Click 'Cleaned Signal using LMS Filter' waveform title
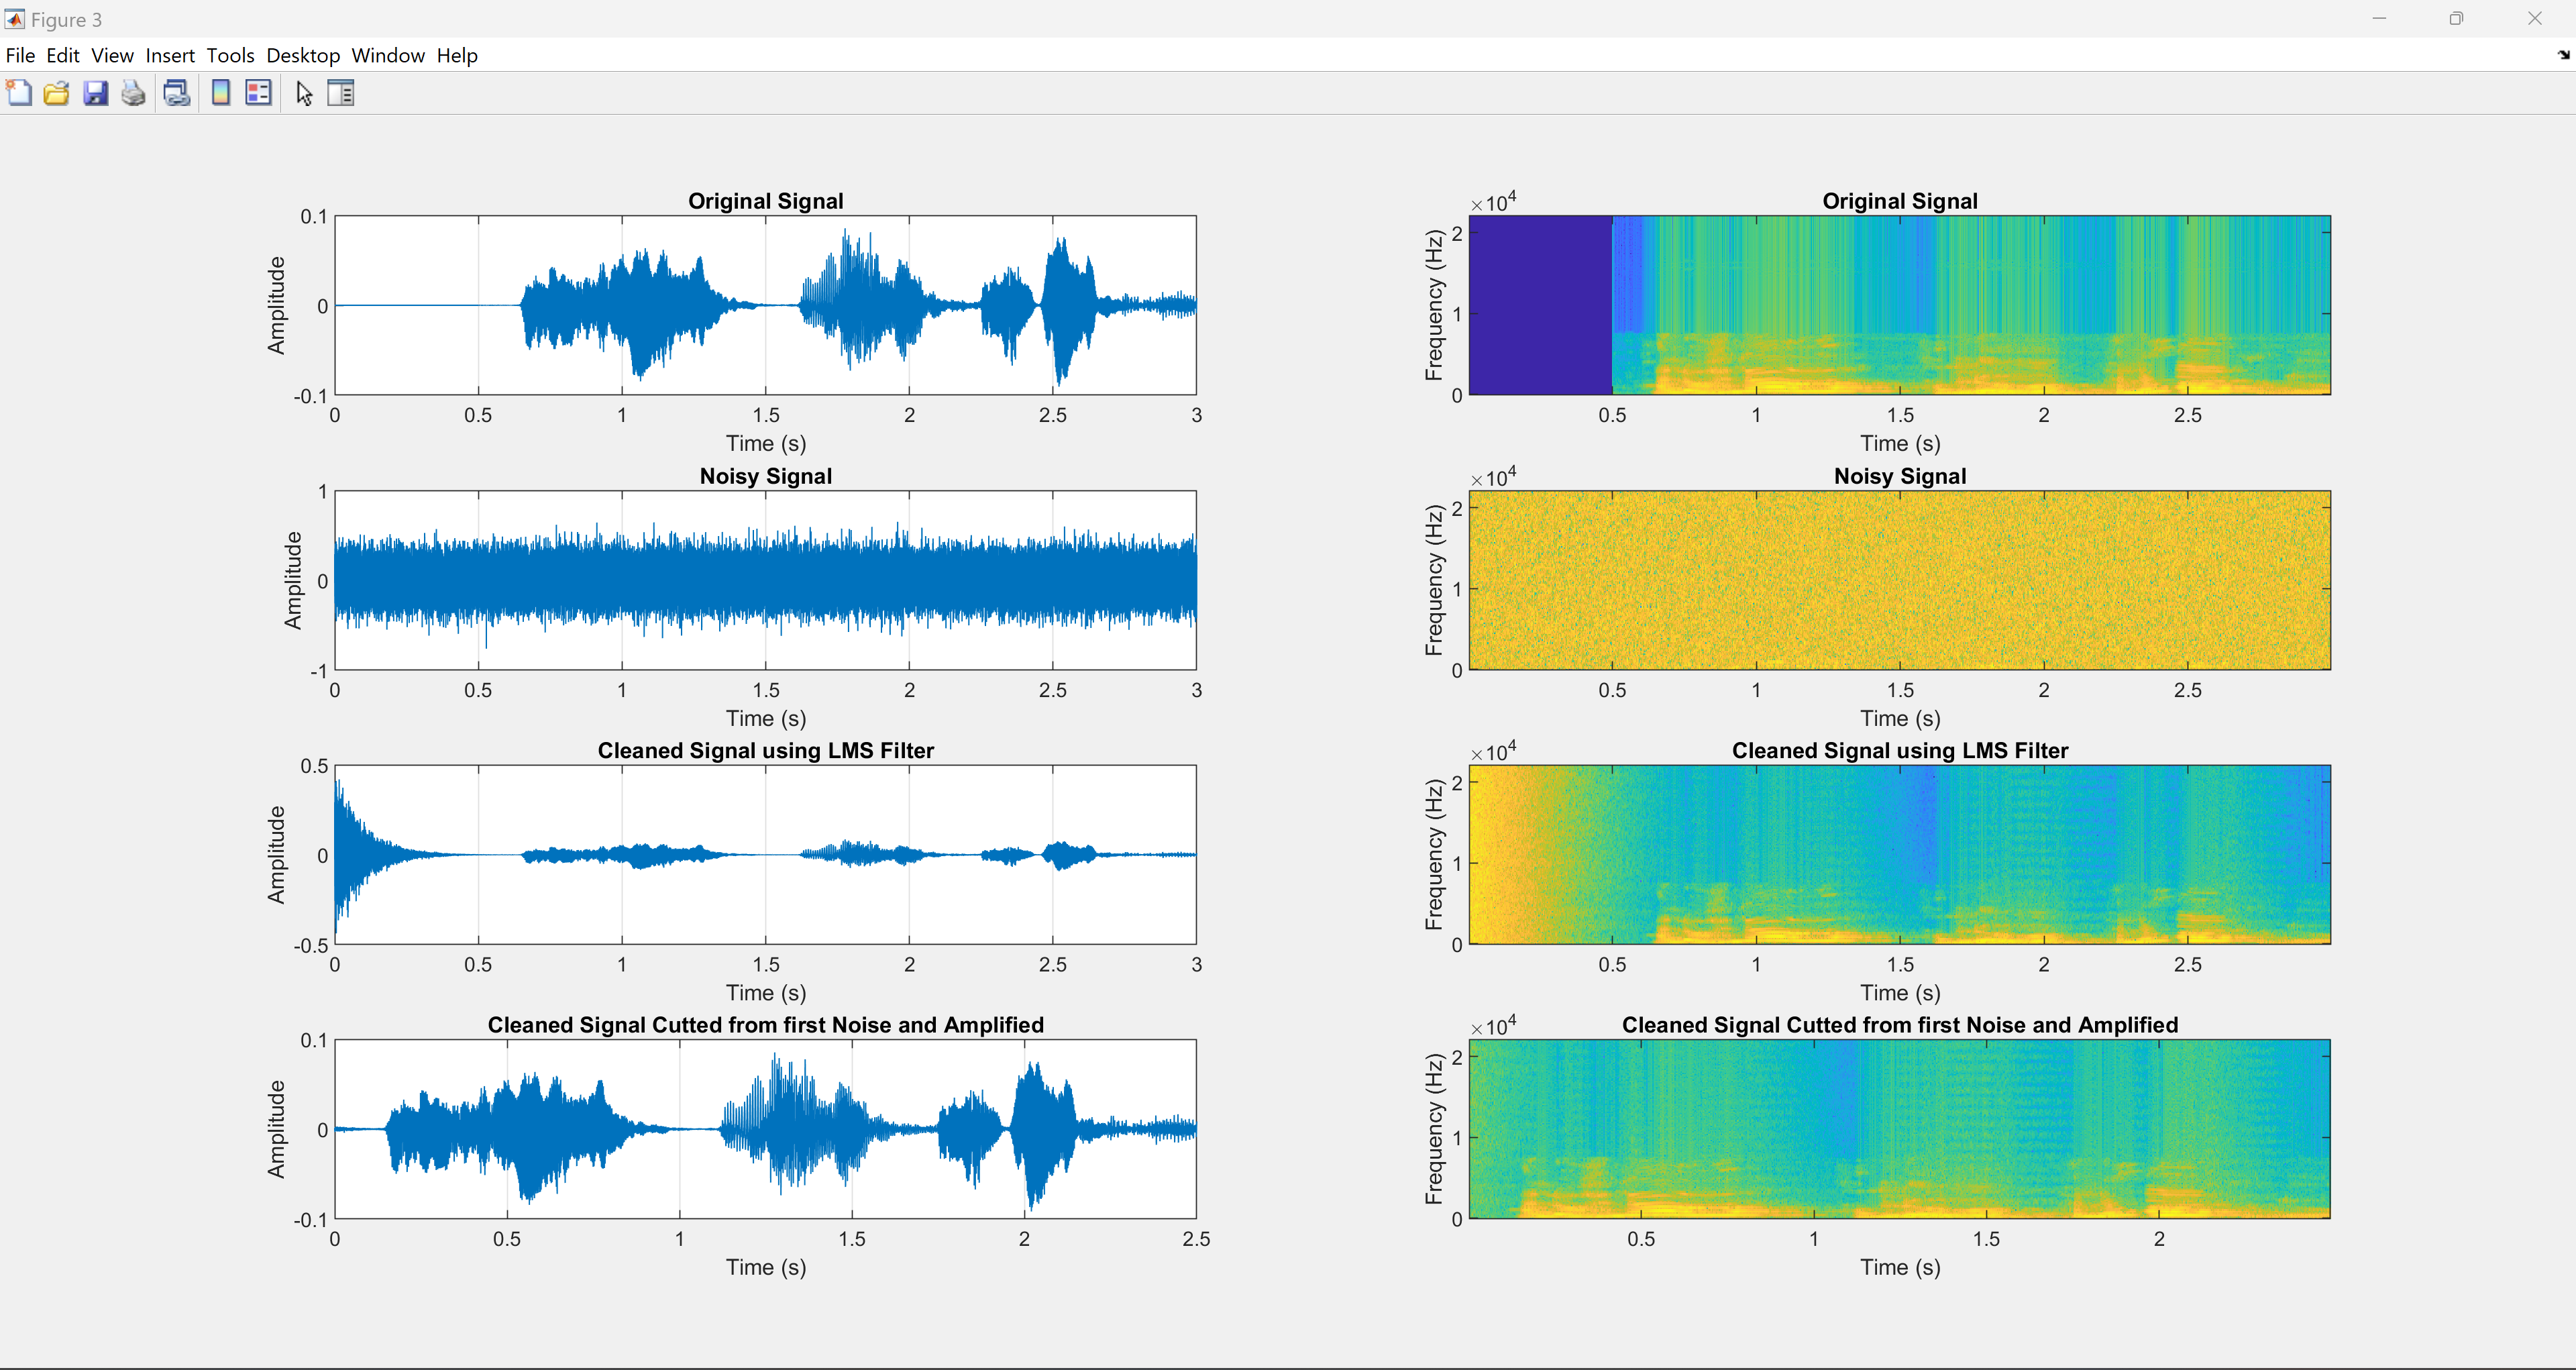2576x1370 pixels. [765, 751]
